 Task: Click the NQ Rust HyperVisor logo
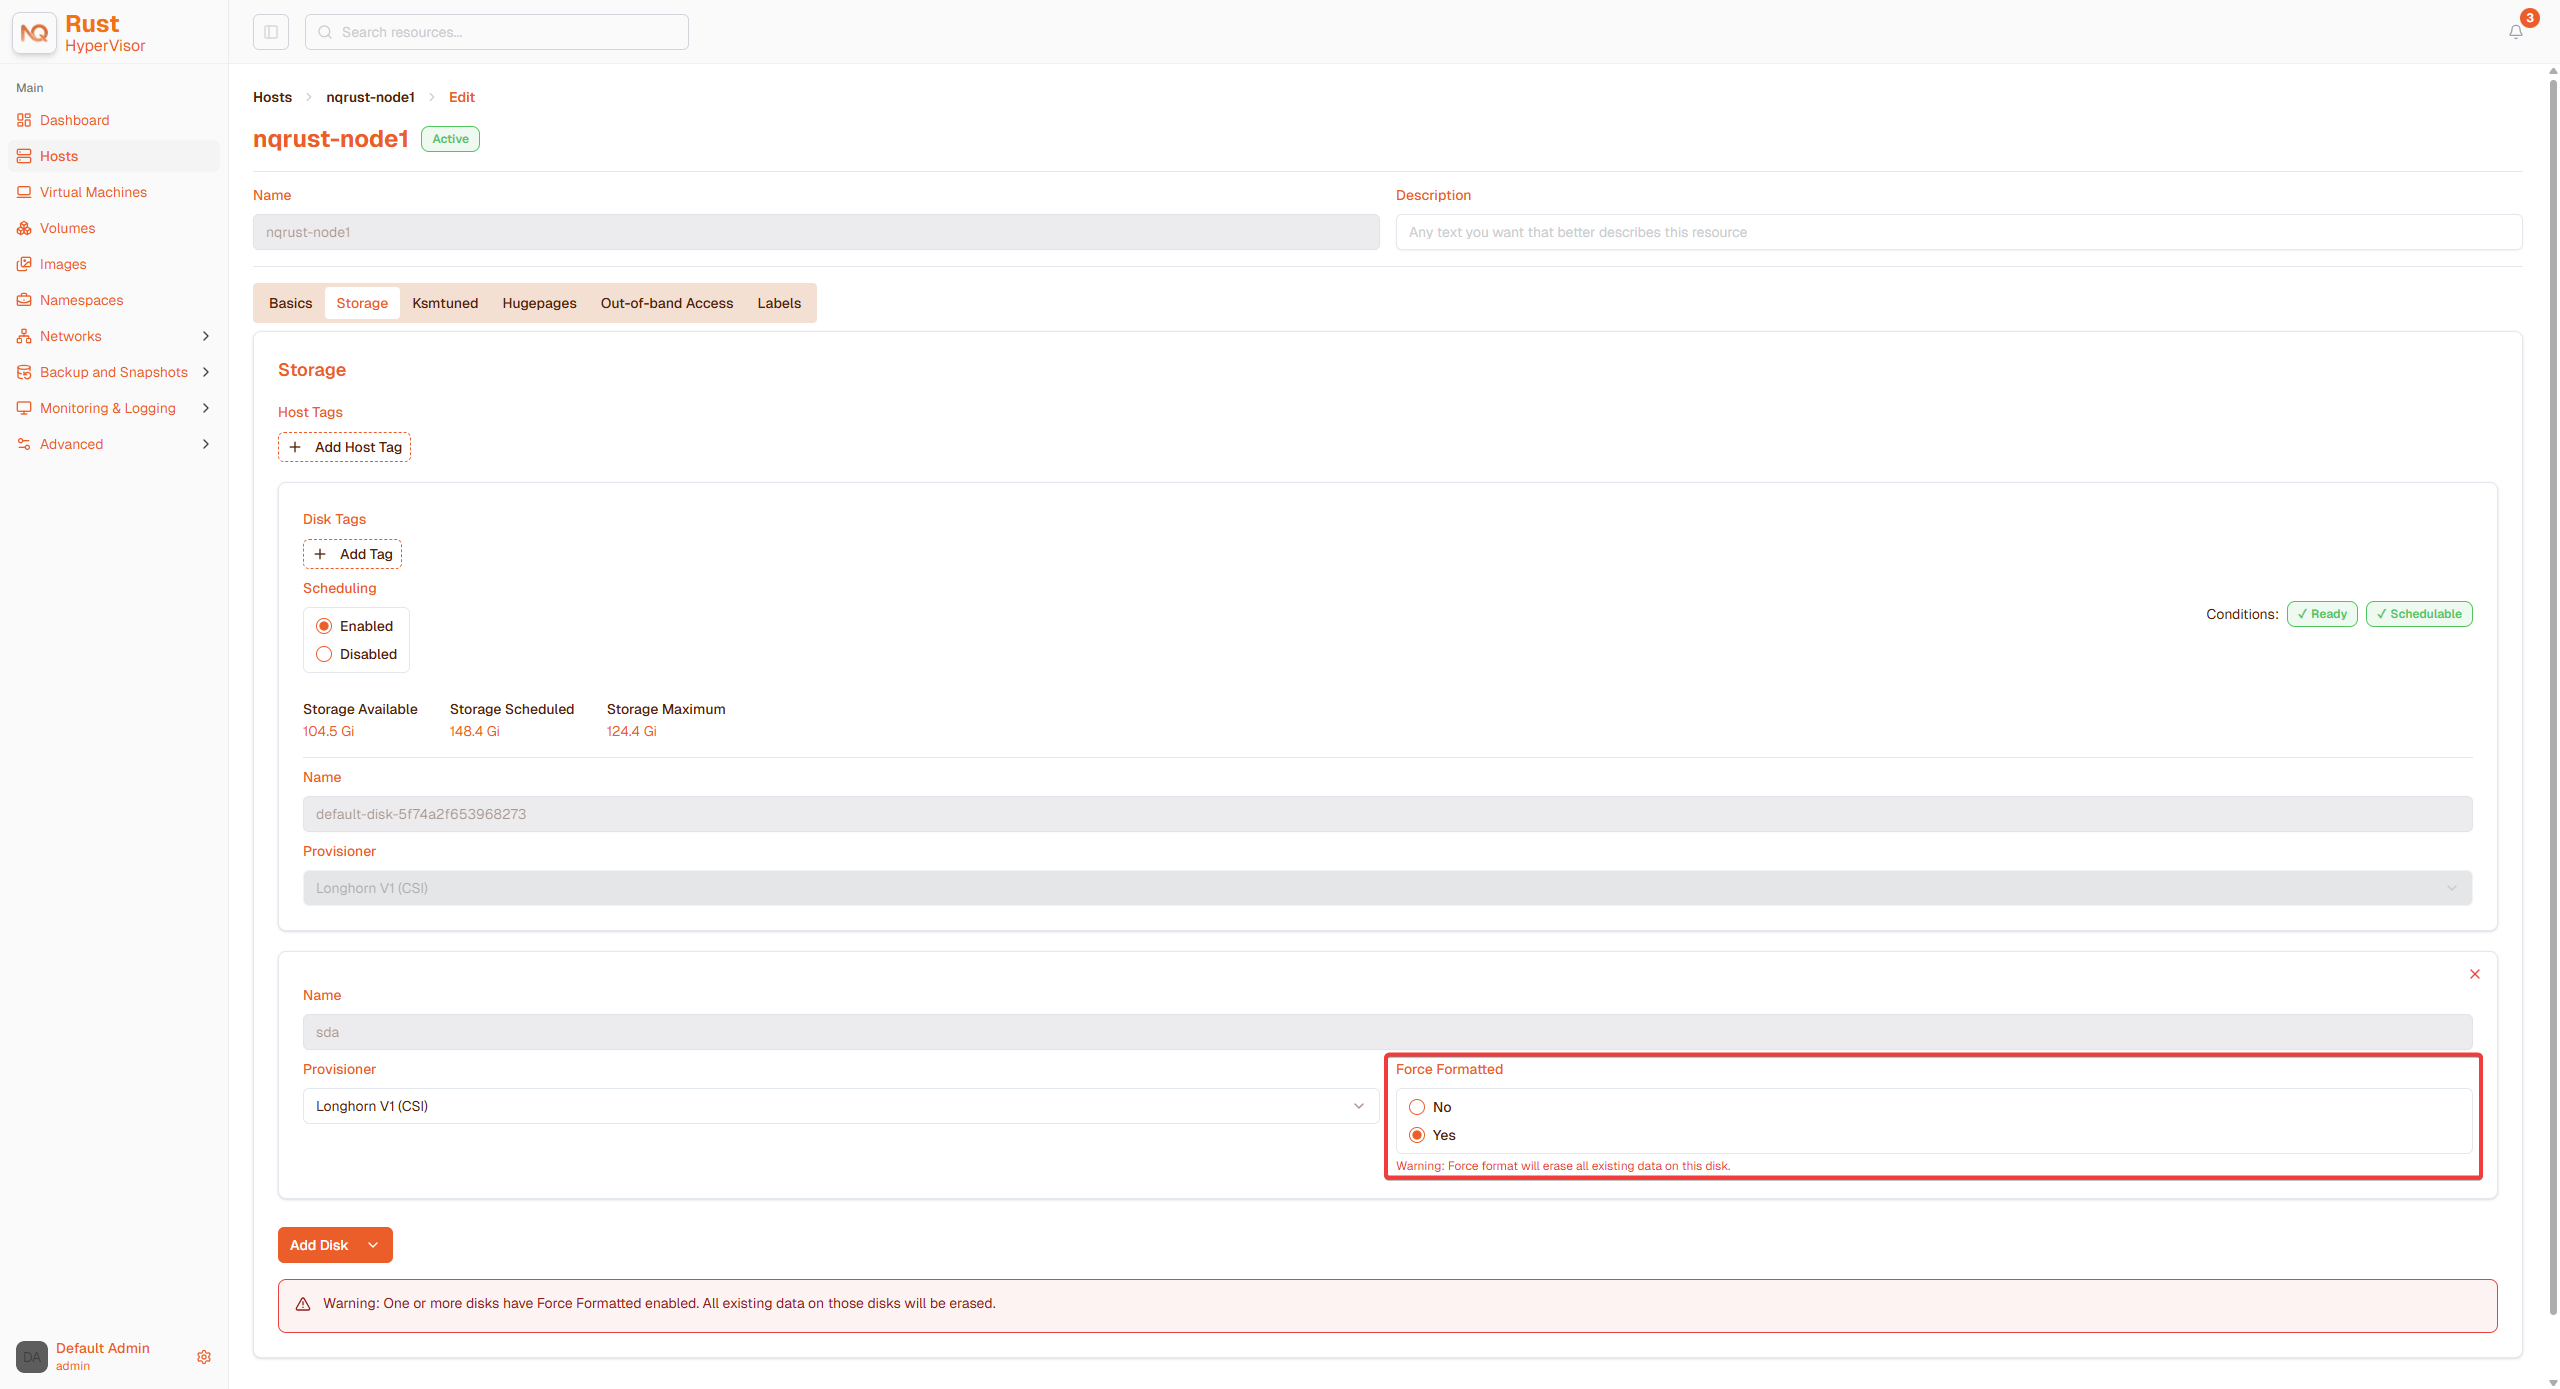tap(80, 33)
